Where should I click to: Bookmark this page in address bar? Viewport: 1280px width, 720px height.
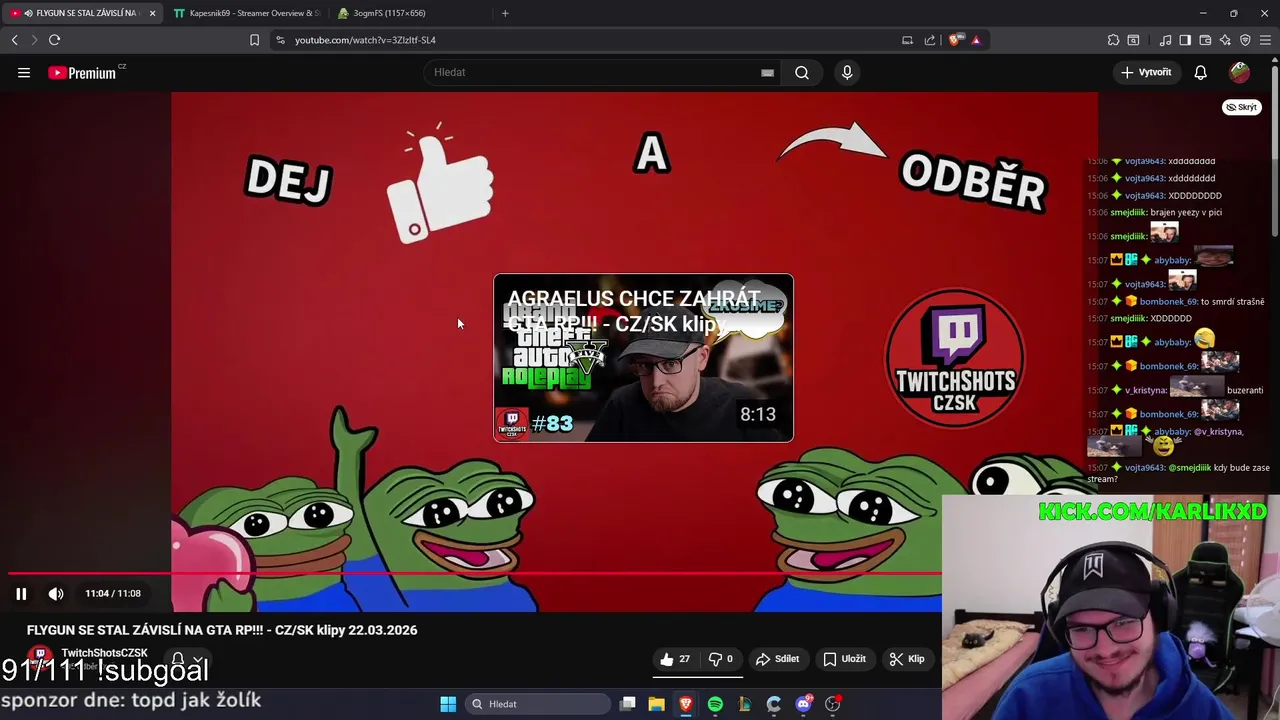pyautogui.click(x=254, y=40)
